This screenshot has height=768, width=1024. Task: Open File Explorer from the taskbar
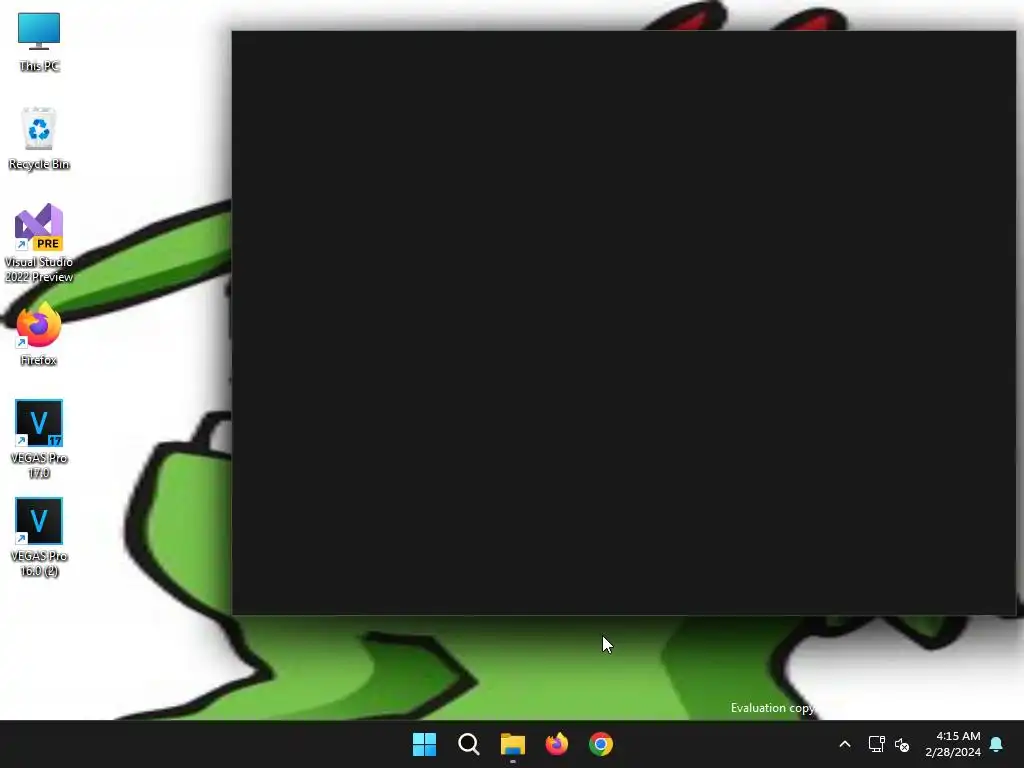click(513, 744)
